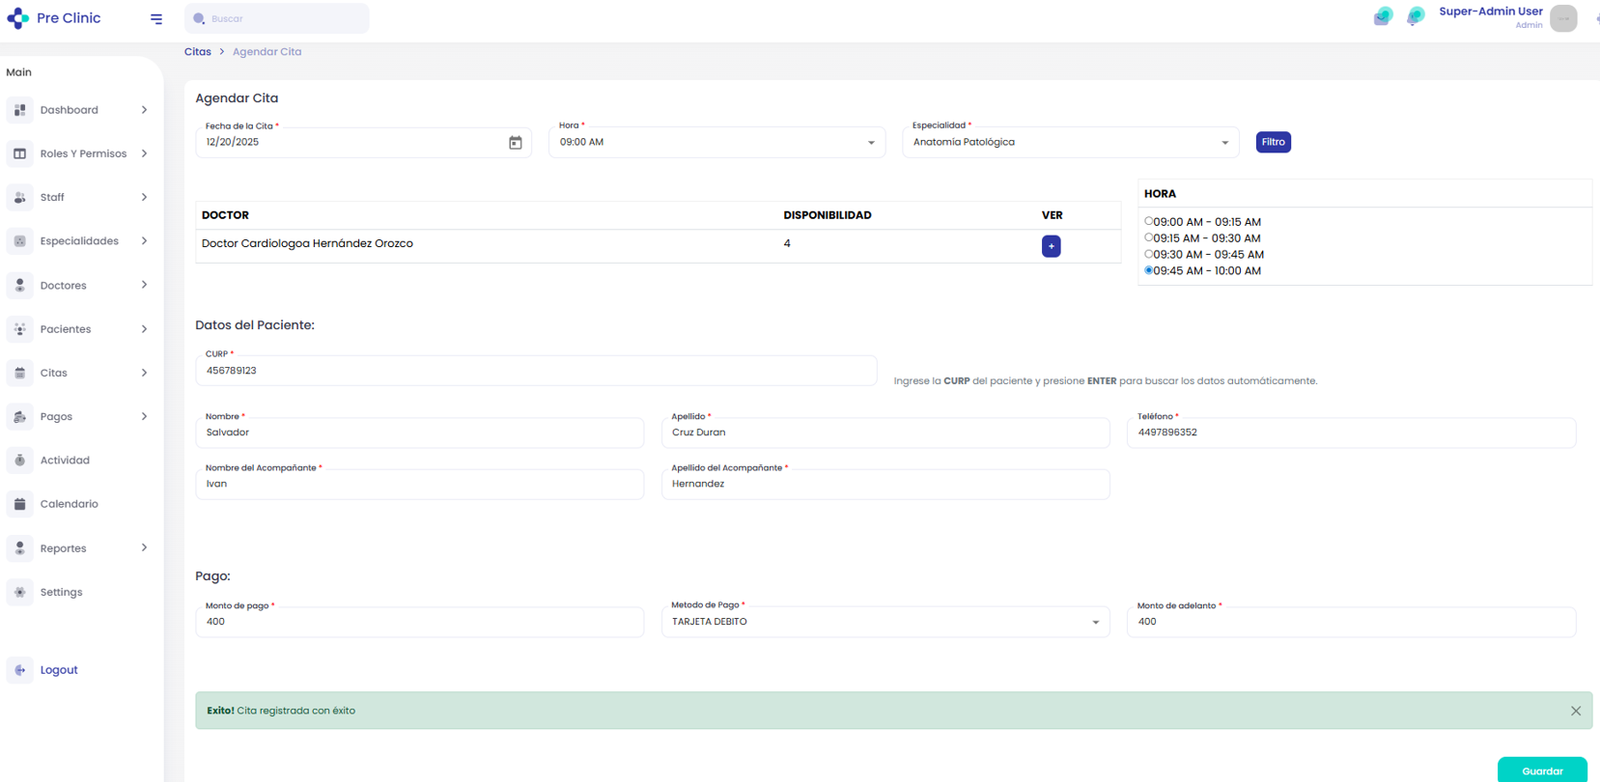1600x782 pixels.
Task: Click the Filtro button
Action: pos(1273,142)
